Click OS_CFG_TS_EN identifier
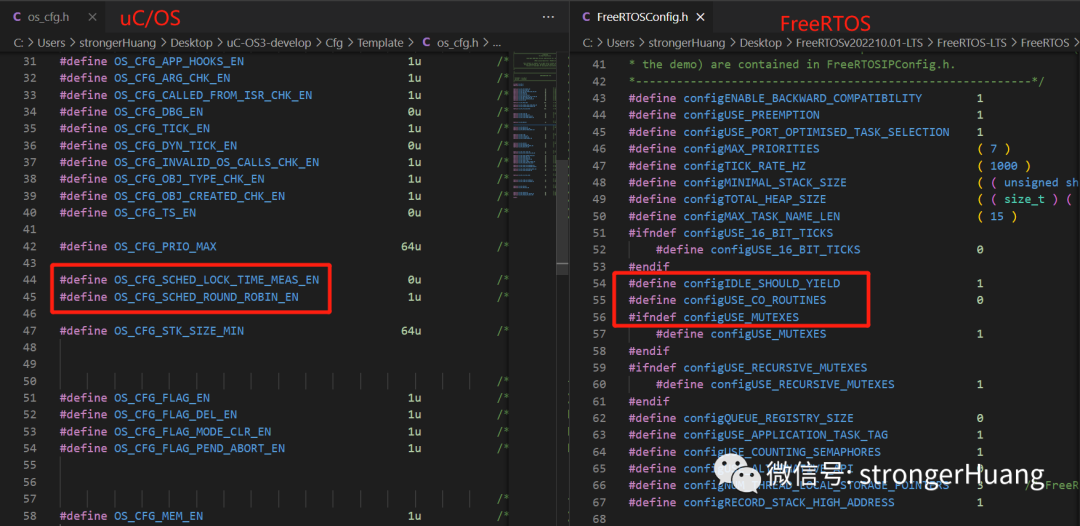This screenshot has height=526, width=1080. pos(155,213)
